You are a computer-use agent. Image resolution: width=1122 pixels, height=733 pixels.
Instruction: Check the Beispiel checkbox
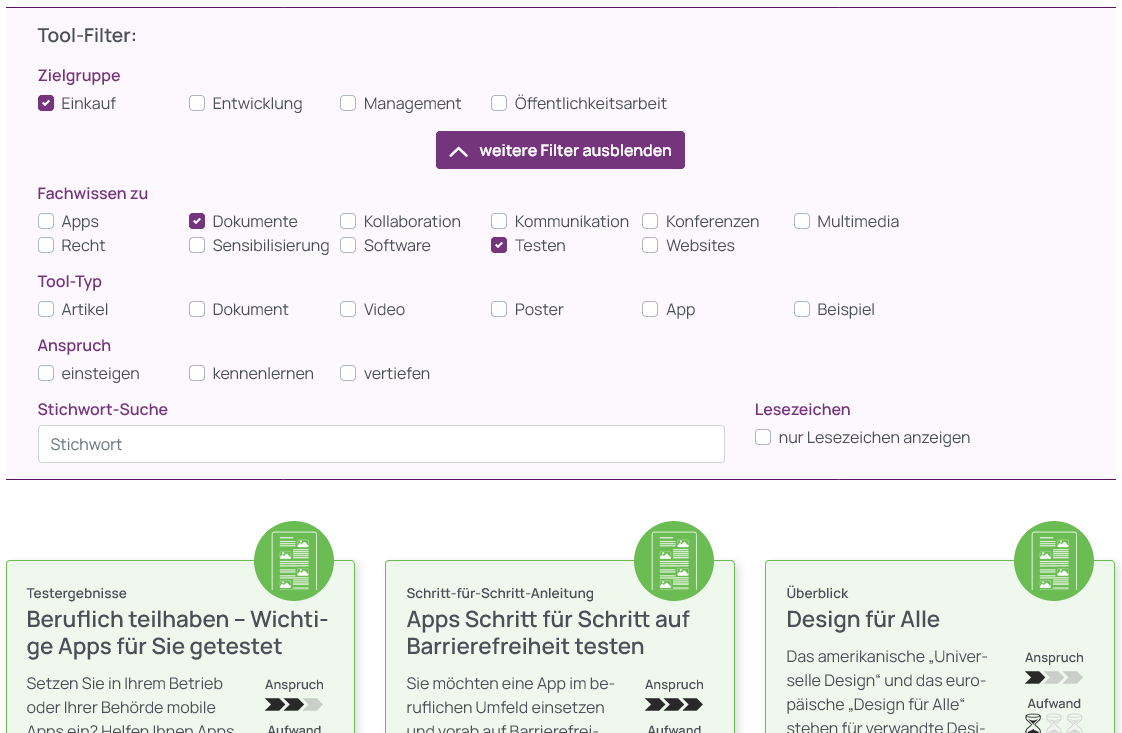pyautogui.click(x=801, y=309)
